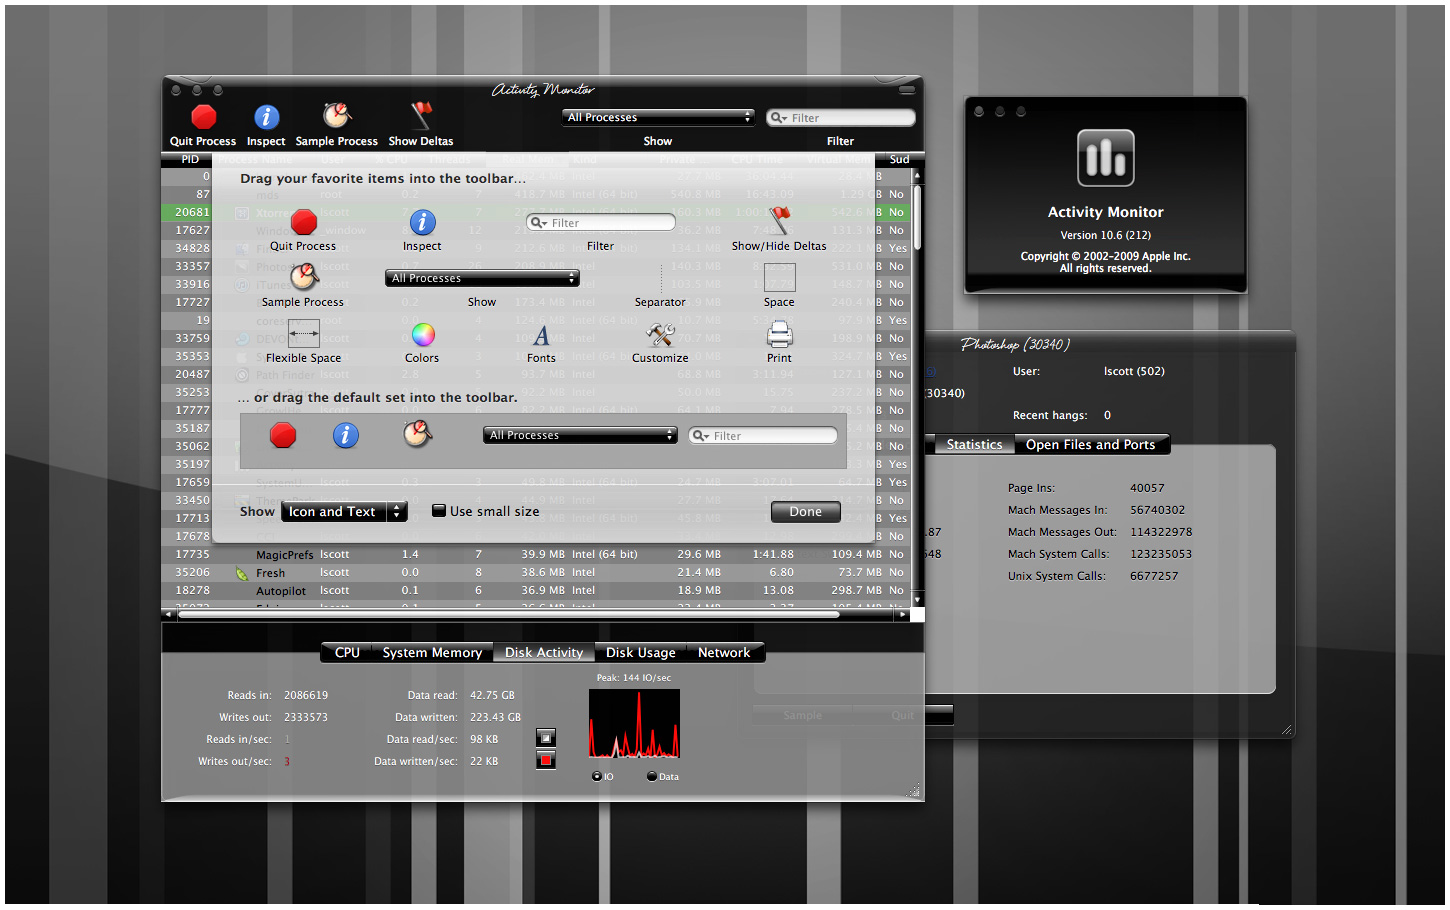The height and width of the screenshot is (910, 1450).
Task: Select the Sample Process item in customize sheet
Action: point(304,276)
